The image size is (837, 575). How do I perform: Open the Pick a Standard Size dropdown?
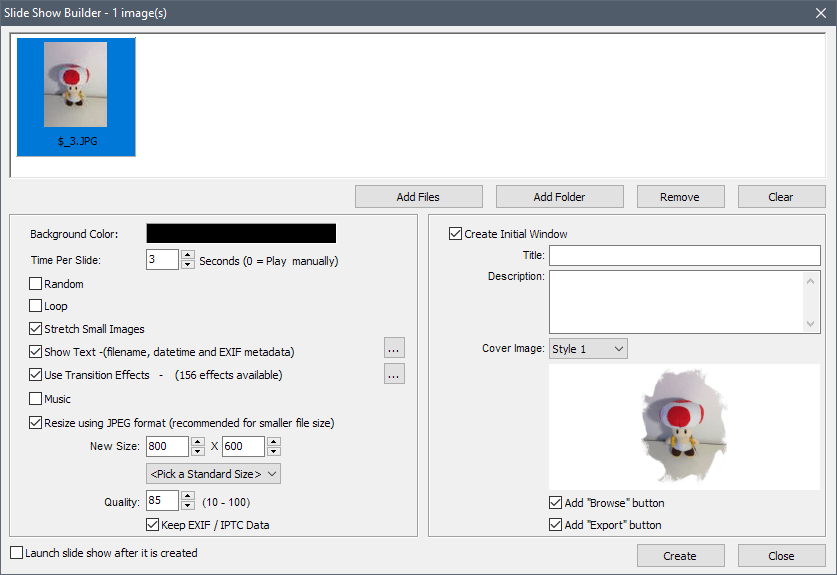pyautogui.click(x=214, y=474)
